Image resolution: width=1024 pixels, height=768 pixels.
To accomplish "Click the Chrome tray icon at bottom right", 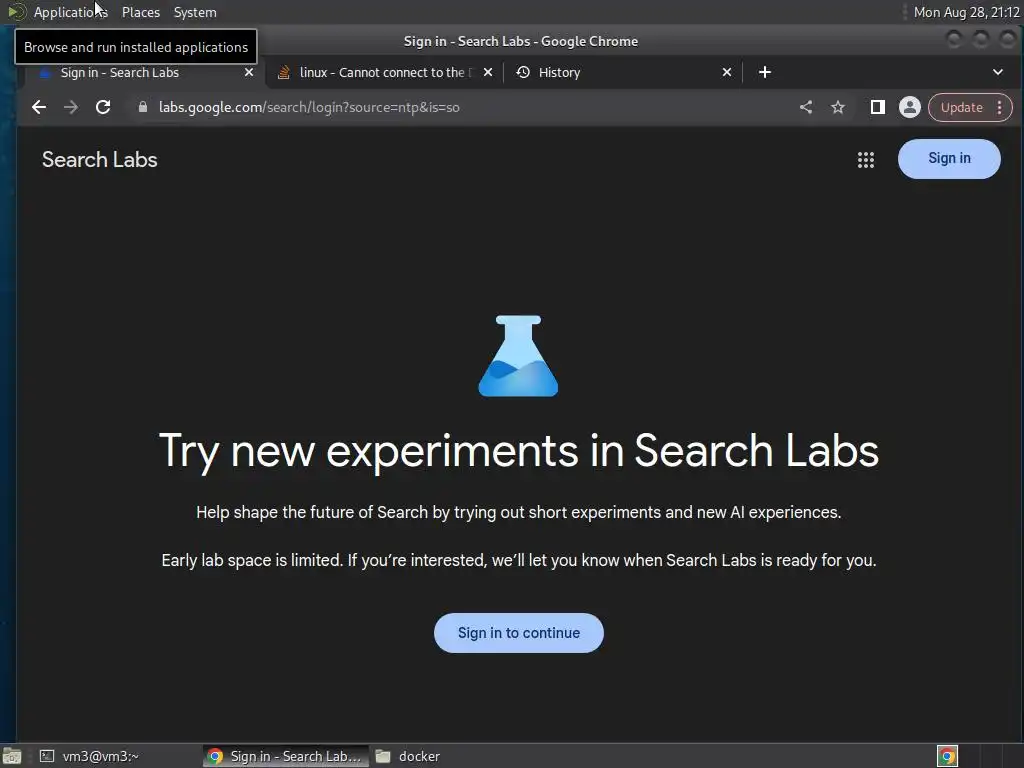I will click(947, 756).
